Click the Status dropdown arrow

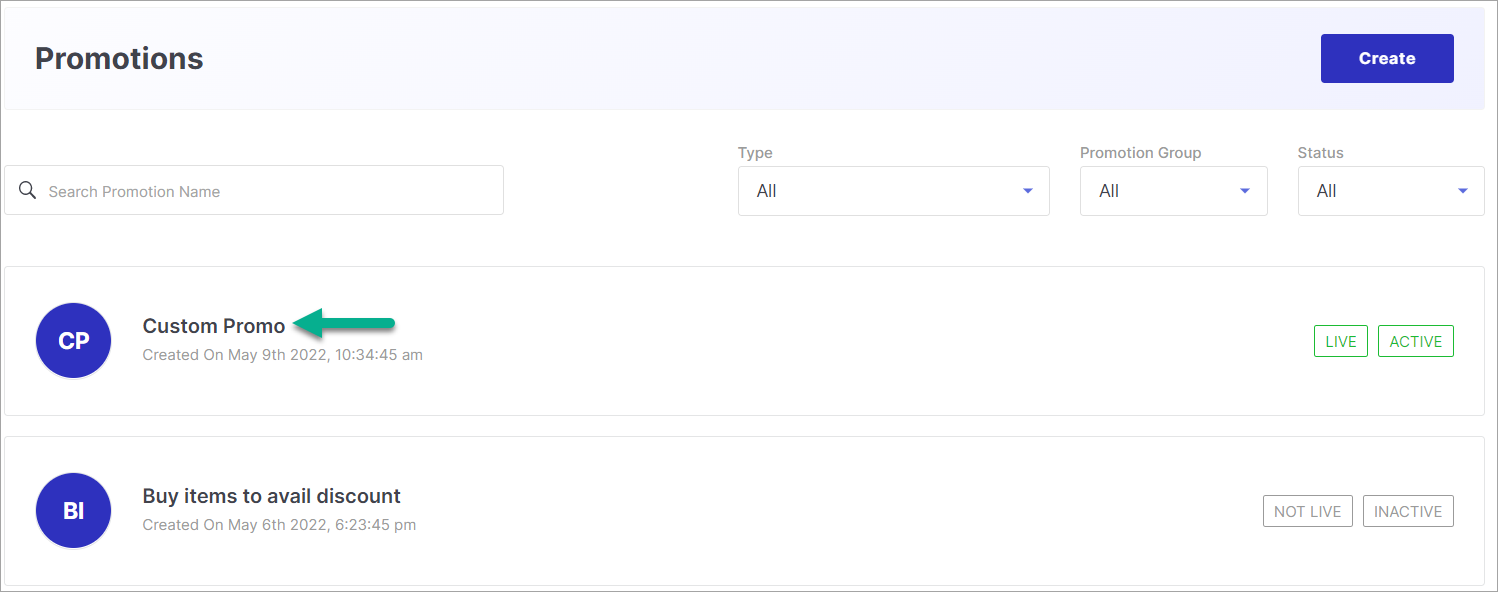(x=1463, y=191)
